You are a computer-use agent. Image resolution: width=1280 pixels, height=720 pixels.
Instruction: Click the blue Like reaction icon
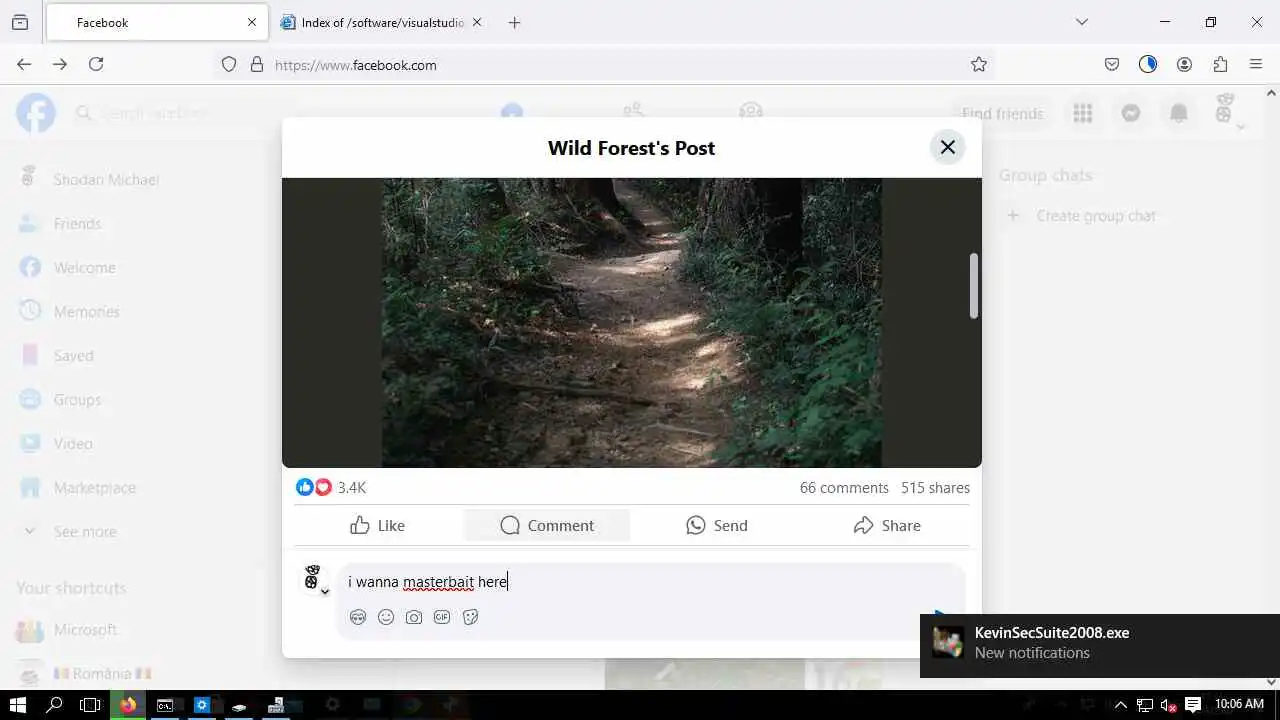305,487
